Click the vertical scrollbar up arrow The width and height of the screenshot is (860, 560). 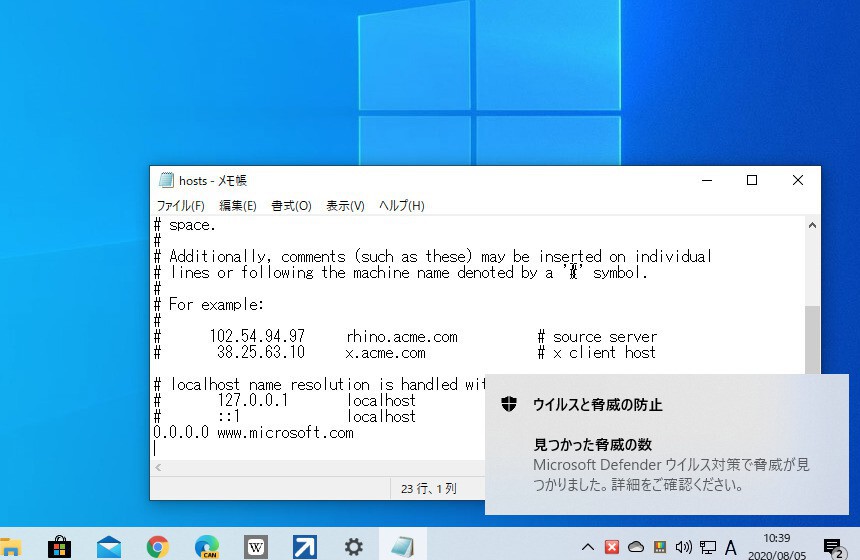[812, 225]
